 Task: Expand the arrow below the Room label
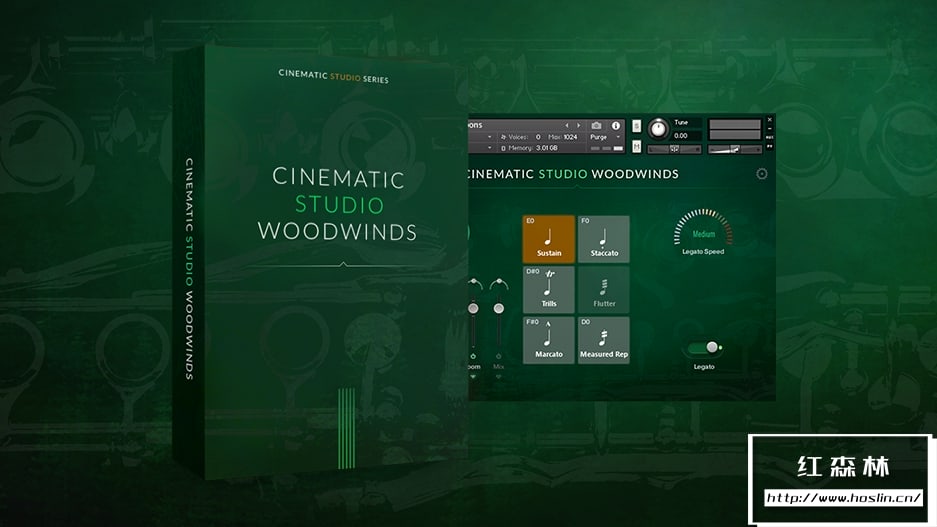coord(473,377)
